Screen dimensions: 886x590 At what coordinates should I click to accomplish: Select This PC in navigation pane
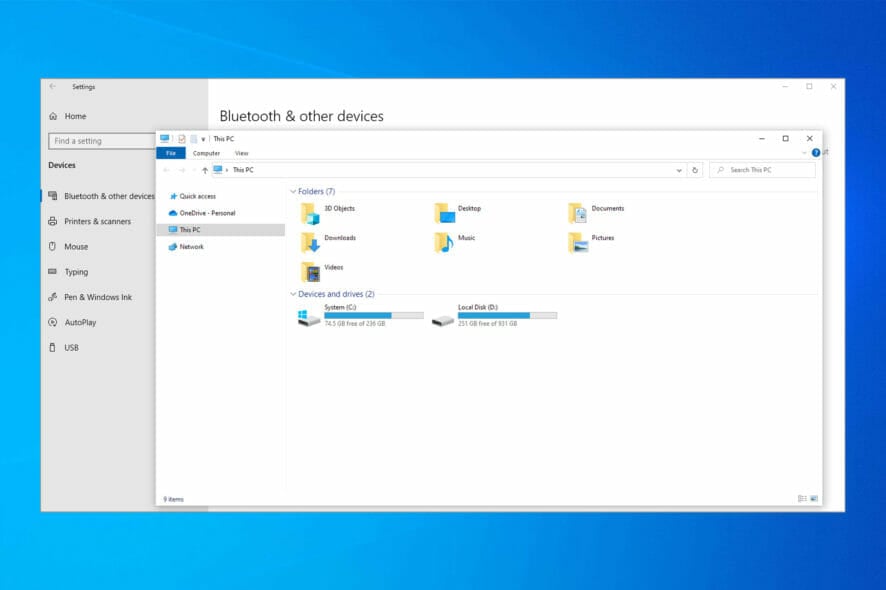pos(220,229)
